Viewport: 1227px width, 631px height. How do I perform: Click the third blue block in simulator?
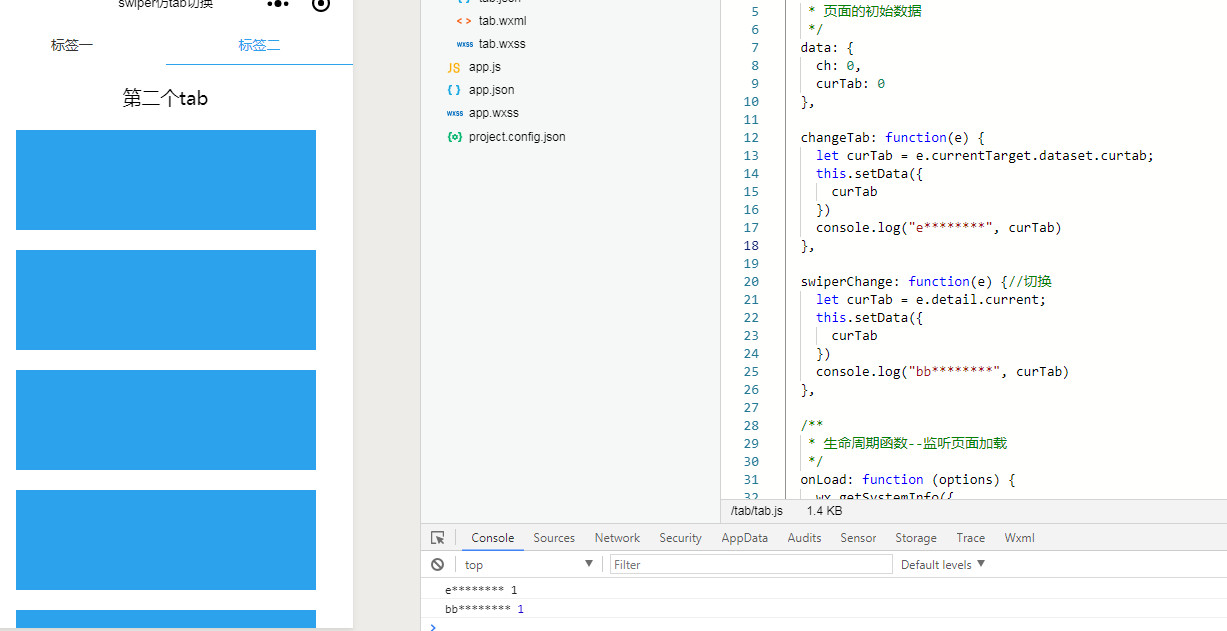click(x=166, y=420)
